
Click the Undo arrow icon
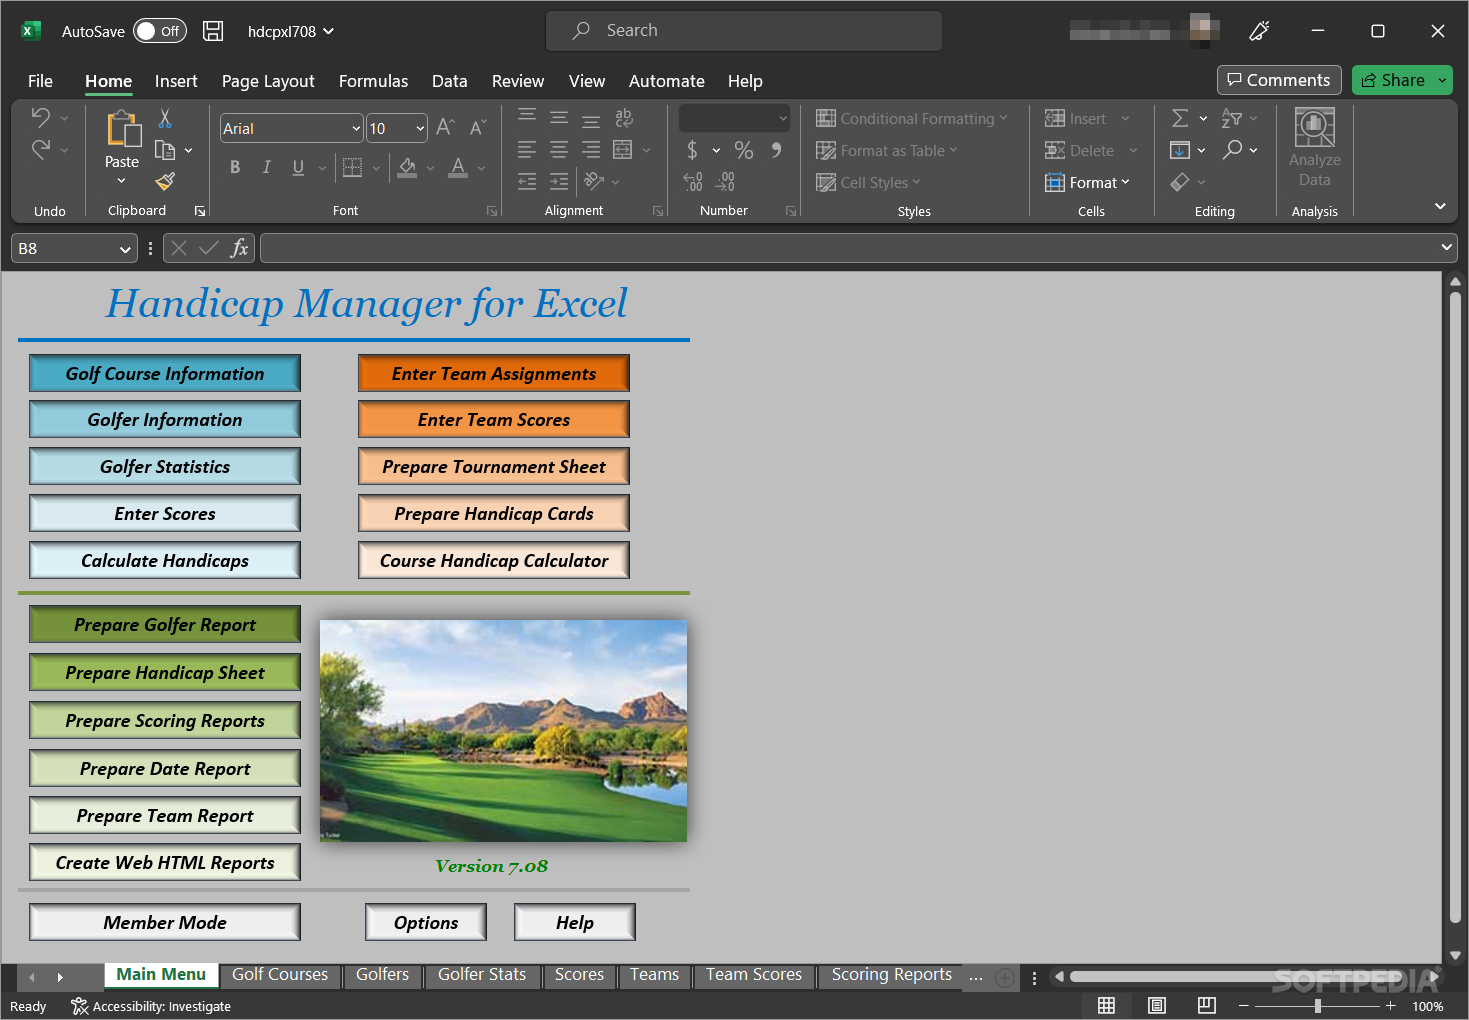click(x=40, y=117)
